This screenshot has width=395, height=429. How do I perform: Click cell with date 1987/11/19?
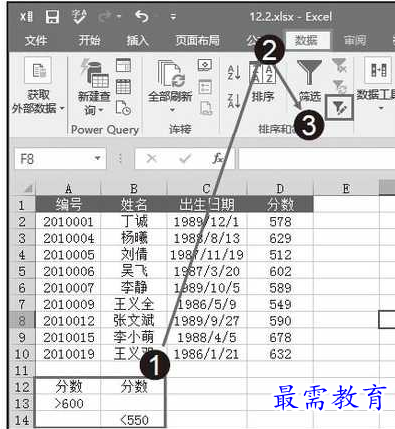207,255
